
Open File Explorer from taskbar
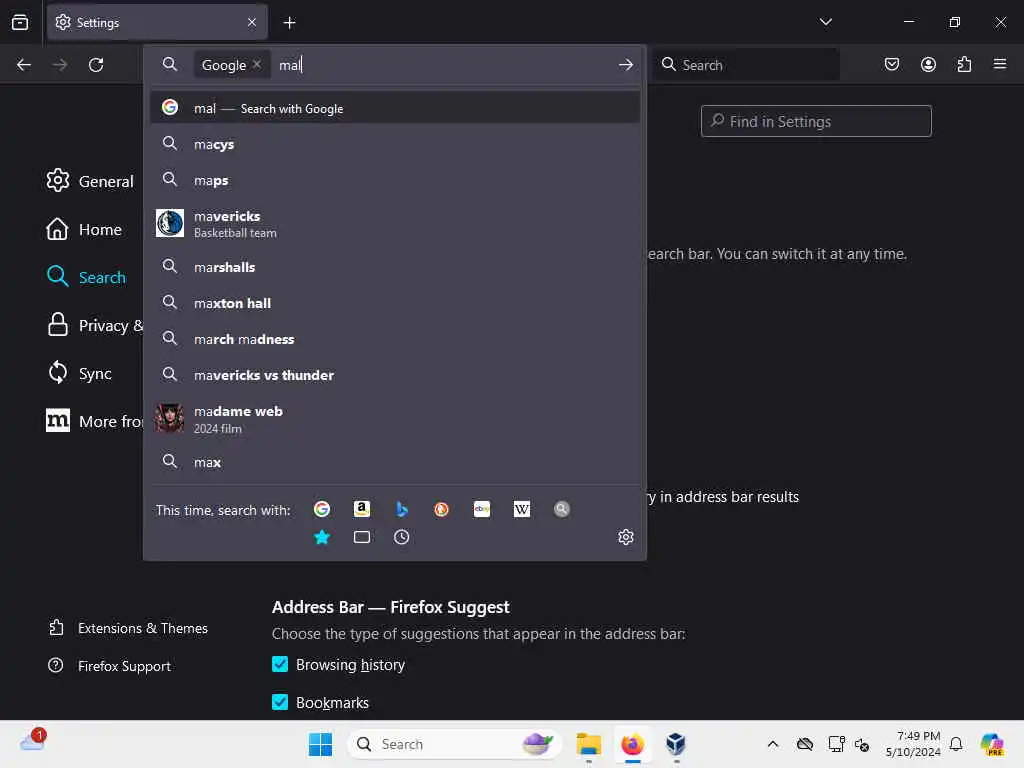588,744
